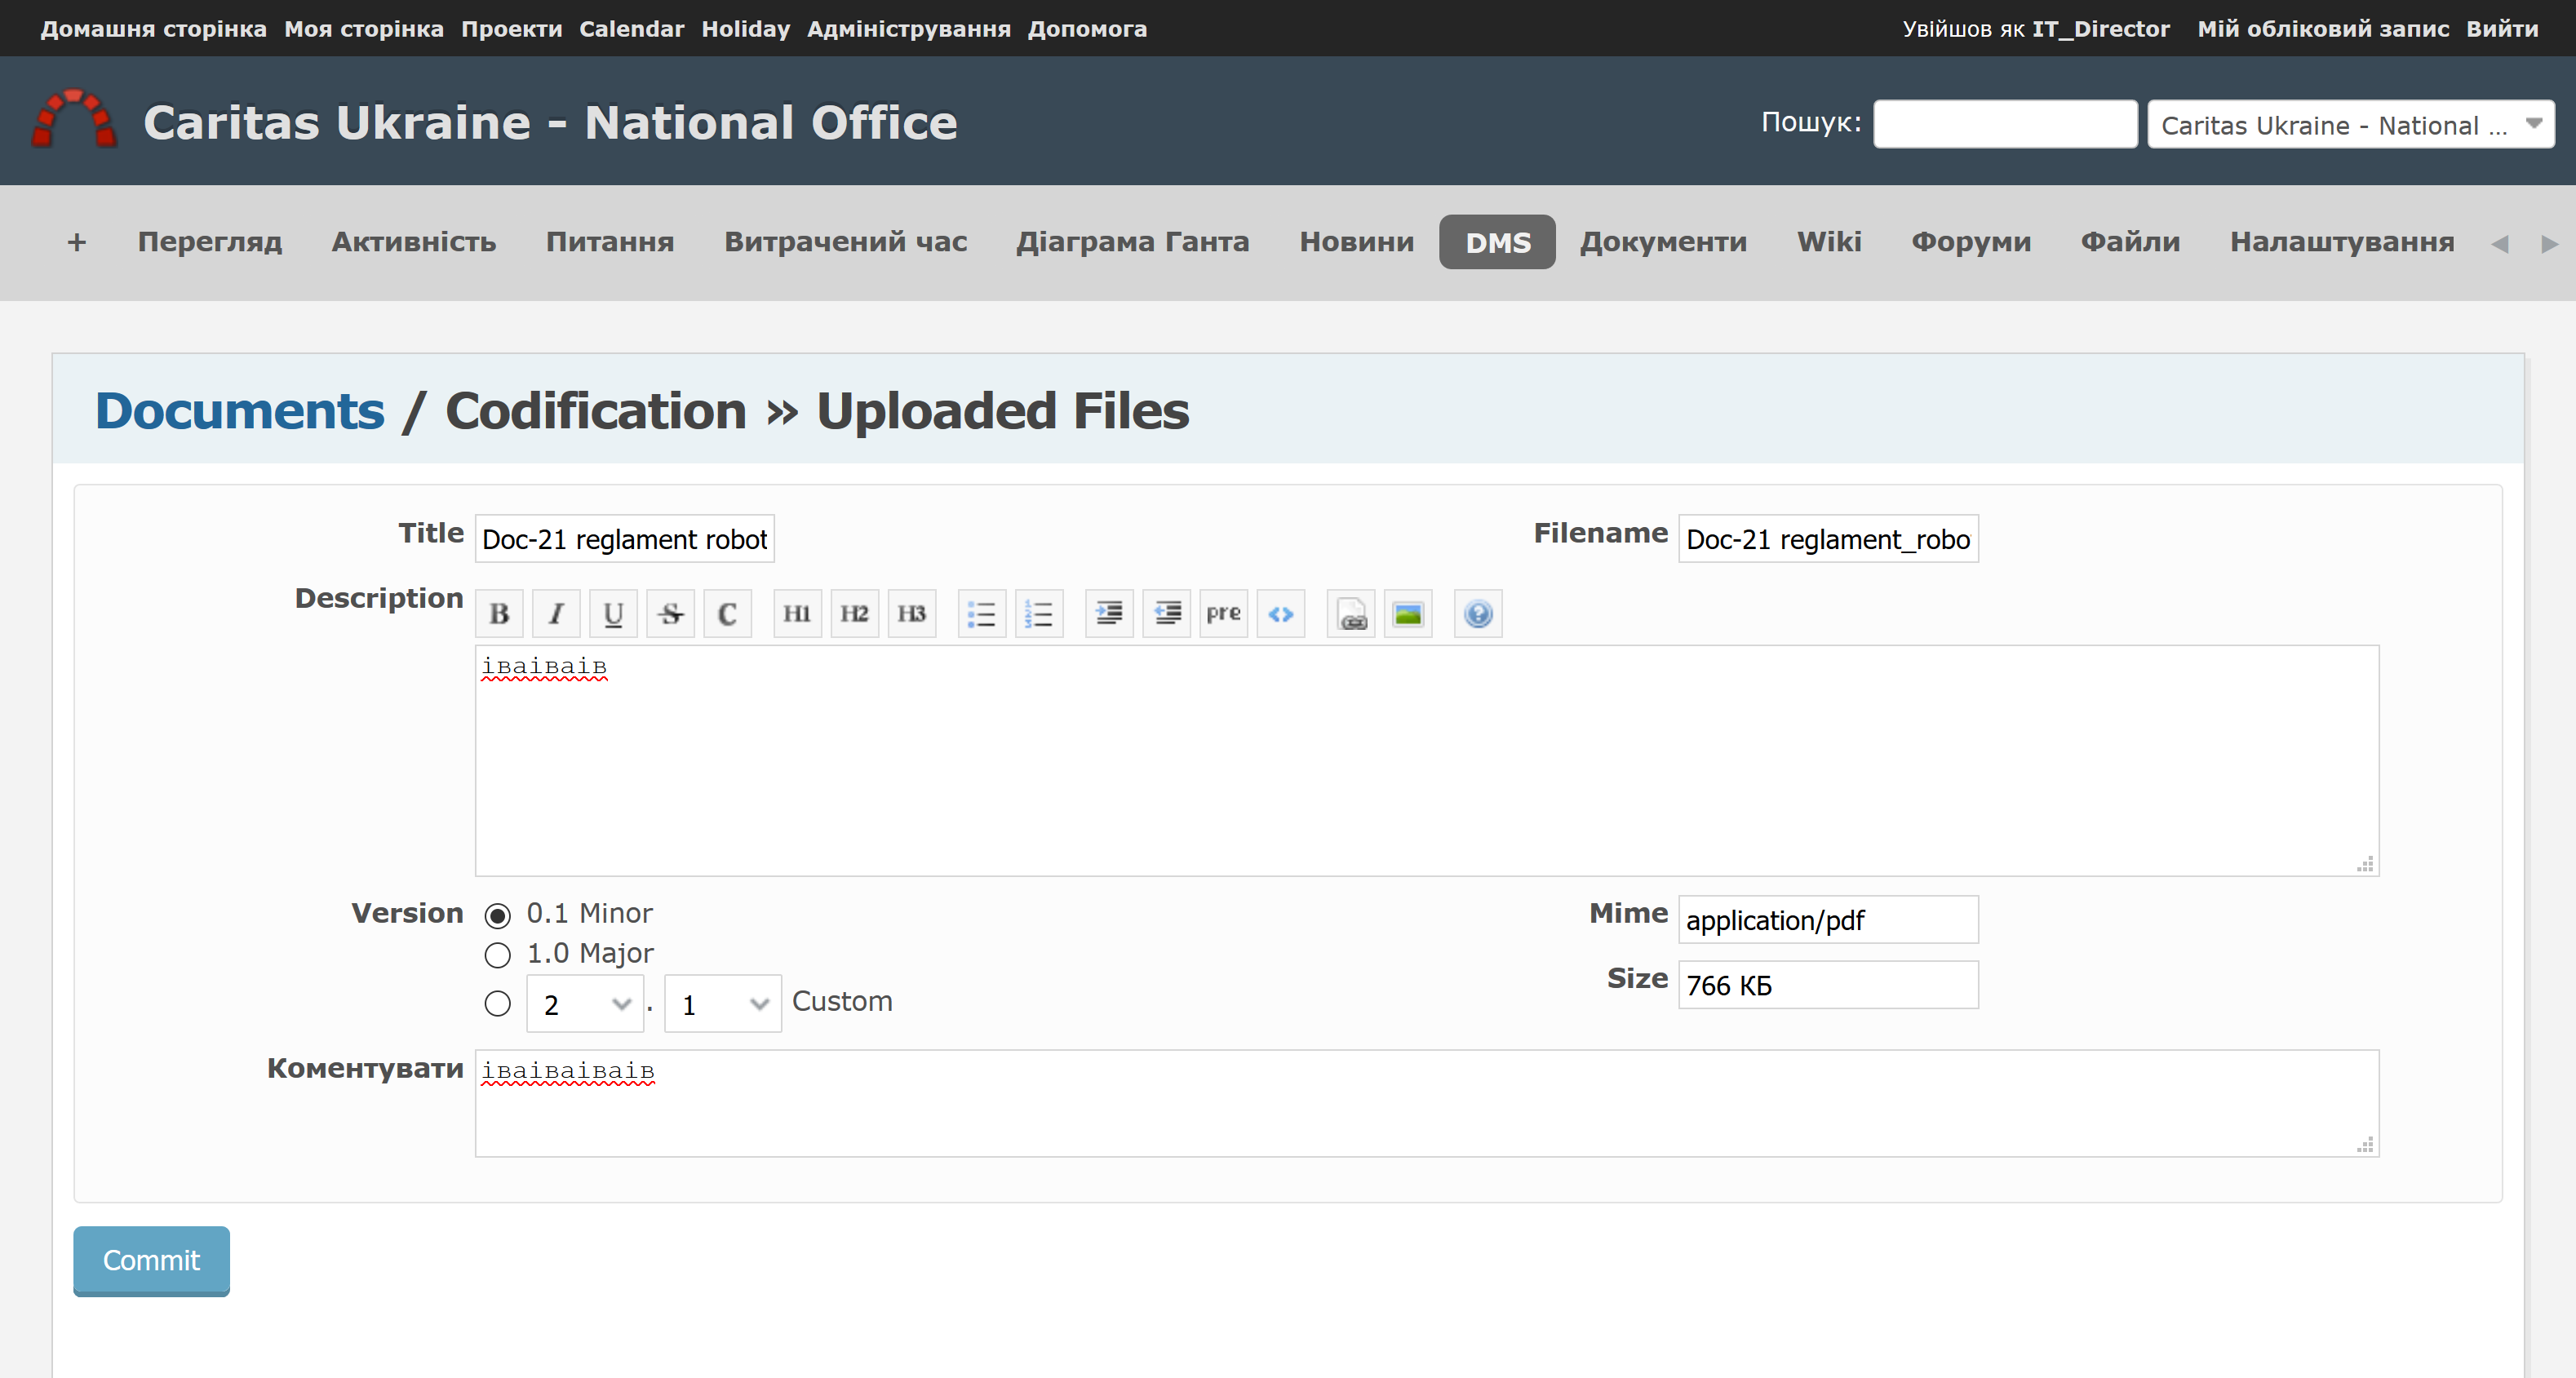Open the Діаграма Ганта tab

click(x=1132, y=242)
